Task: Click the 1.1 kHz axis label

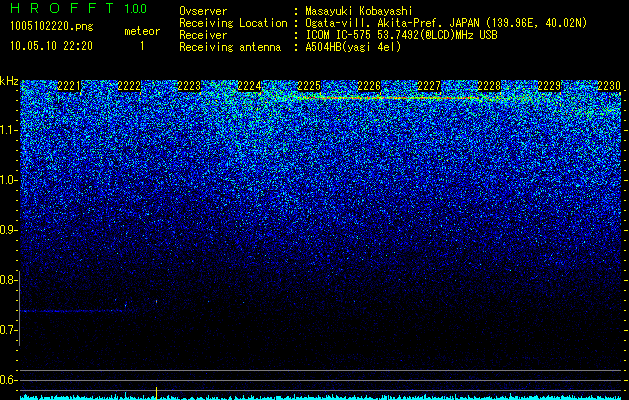Action: [8, 130]
